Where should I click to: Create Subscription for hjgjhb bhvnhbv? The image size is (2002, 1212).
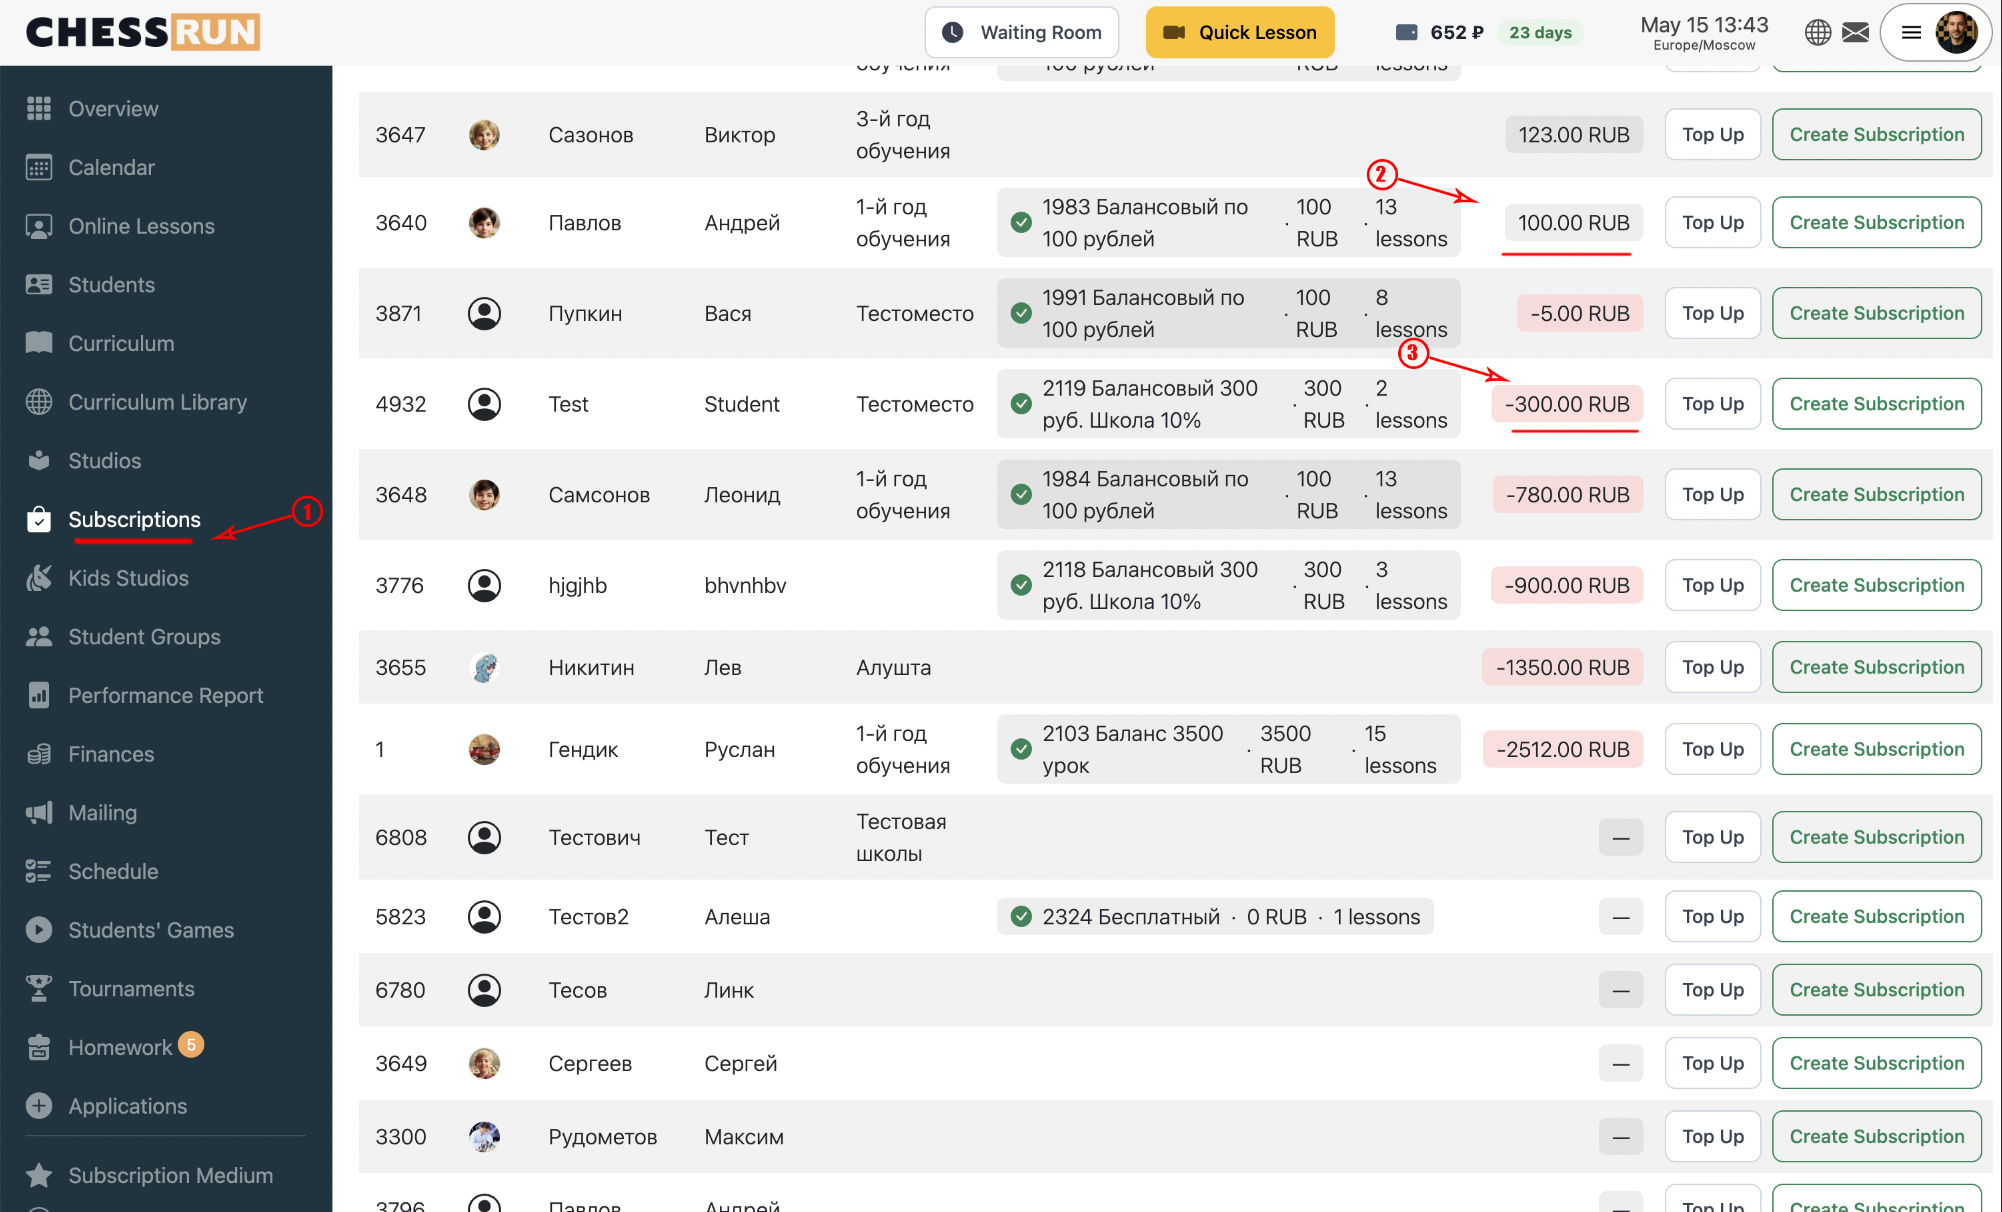(x=1877, y=585)
